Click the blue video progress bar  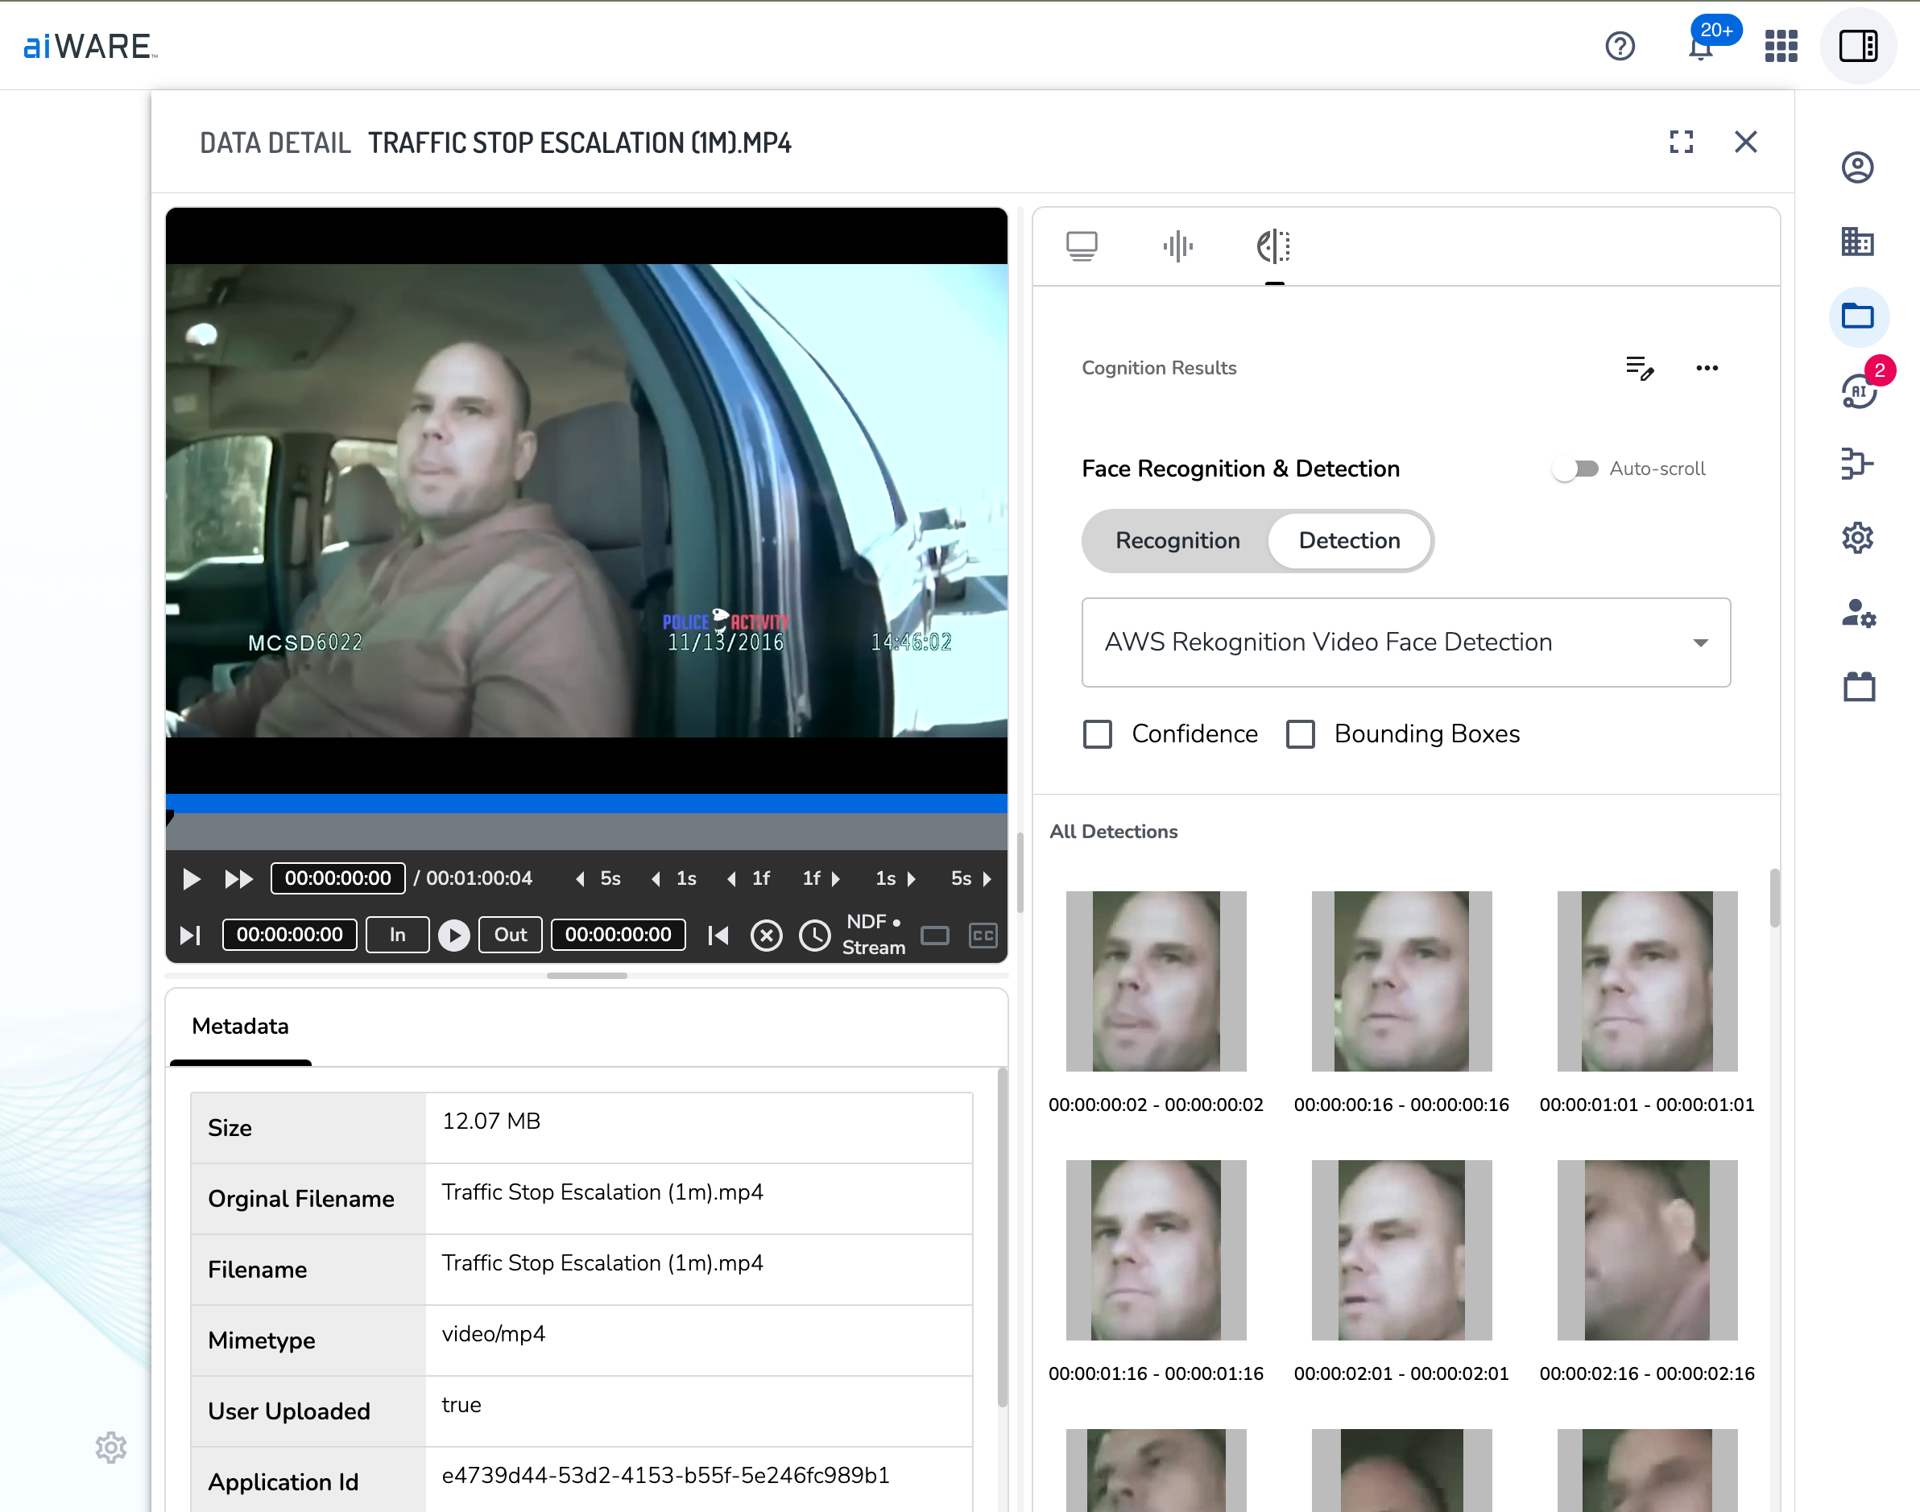[x=586, y=803]
